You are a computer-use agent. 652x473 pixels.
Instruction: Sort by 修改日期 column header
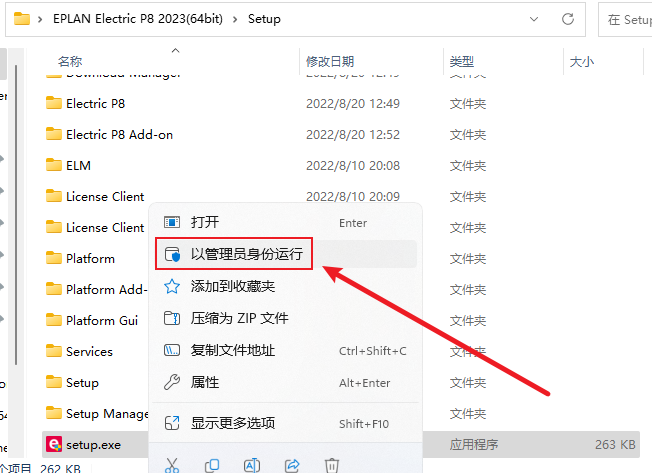click(x=330, y=62)
